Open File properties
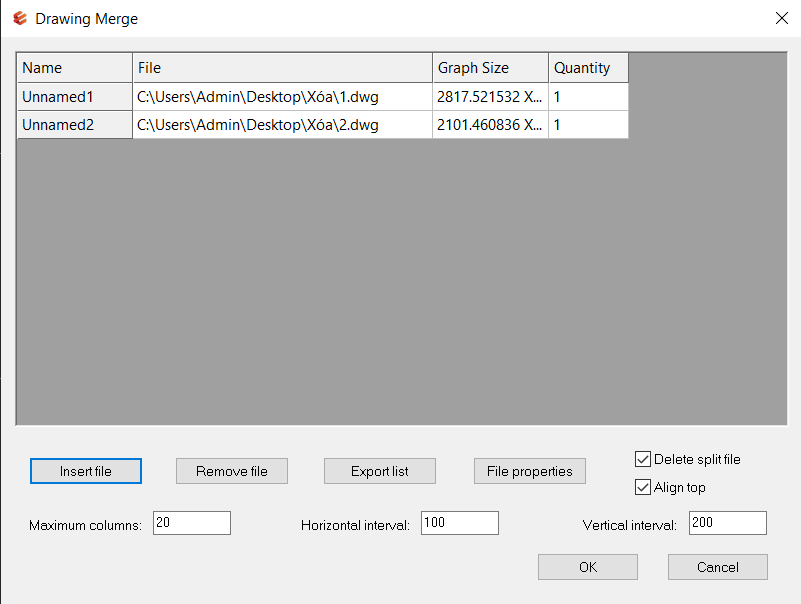This screenshot has height=604, width=801. click(529, 471)
